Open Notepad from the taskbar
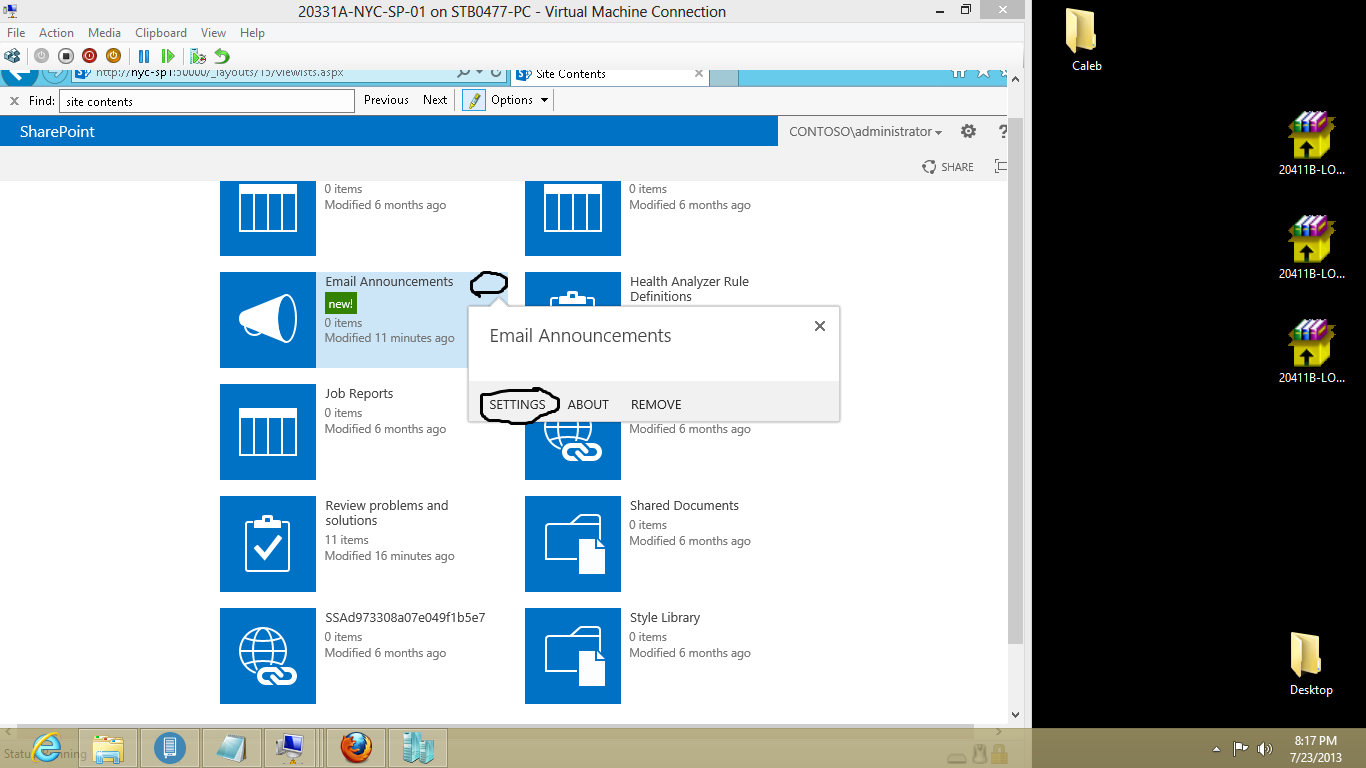1366x768 pixels. [230, 747]
